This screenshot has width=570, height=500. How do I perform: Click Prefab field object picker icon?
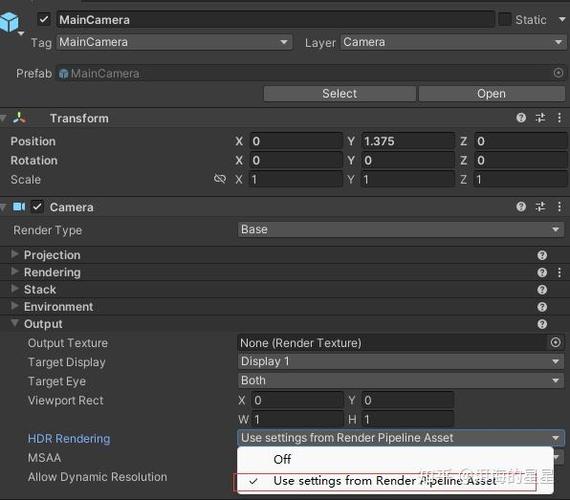pyautogui.click(x=558, y=73)
